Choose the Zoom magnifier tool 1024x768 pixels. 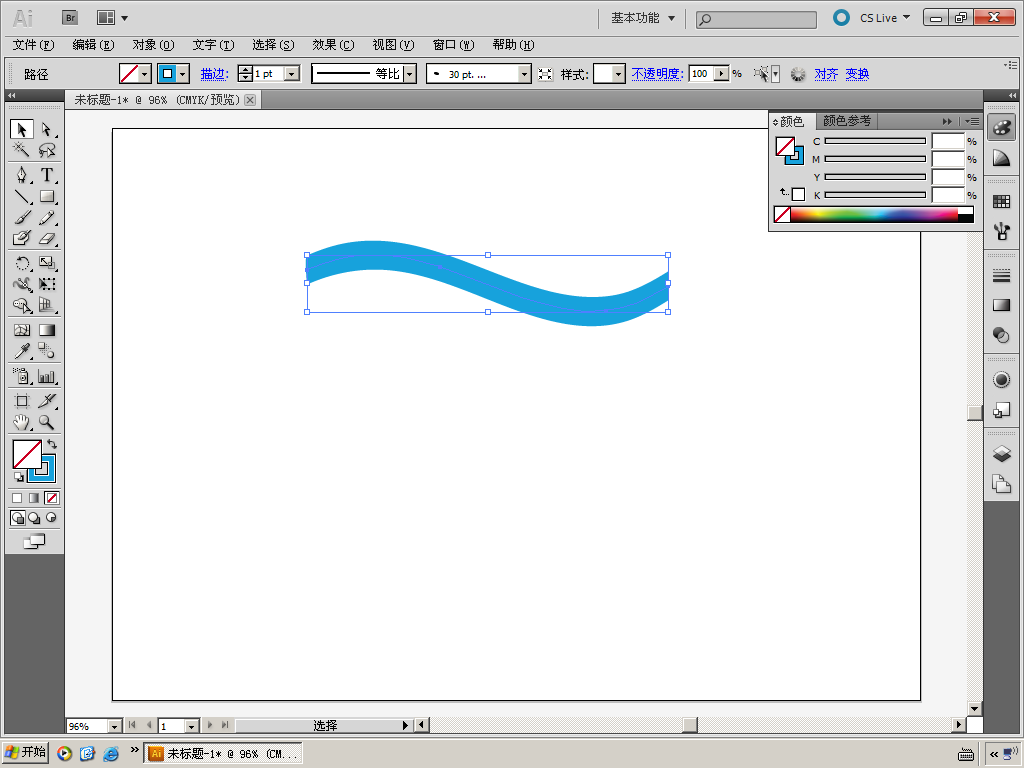46,423
